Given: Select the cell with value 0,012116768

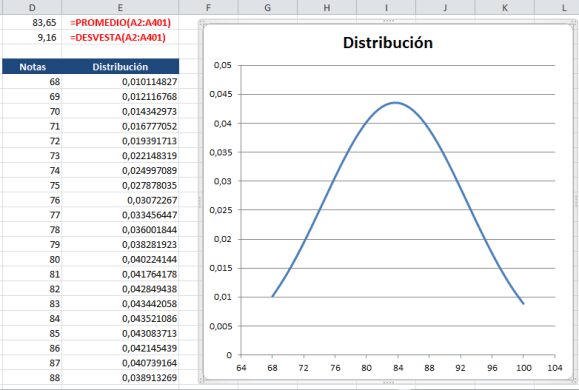Looking at the screenshot, I should 120,96.
